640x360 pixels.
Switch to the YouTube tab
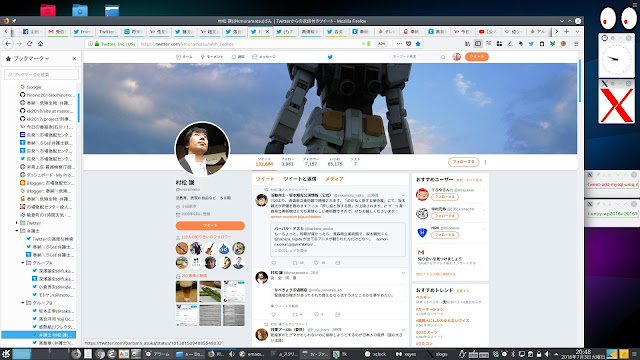point(488,31)
